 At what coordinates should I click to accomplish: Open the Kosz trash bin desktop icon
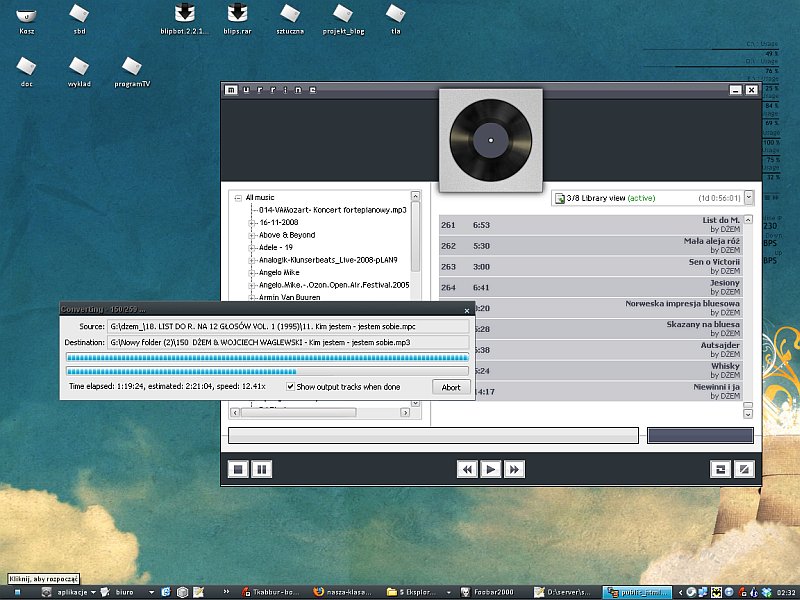(27, 17)
